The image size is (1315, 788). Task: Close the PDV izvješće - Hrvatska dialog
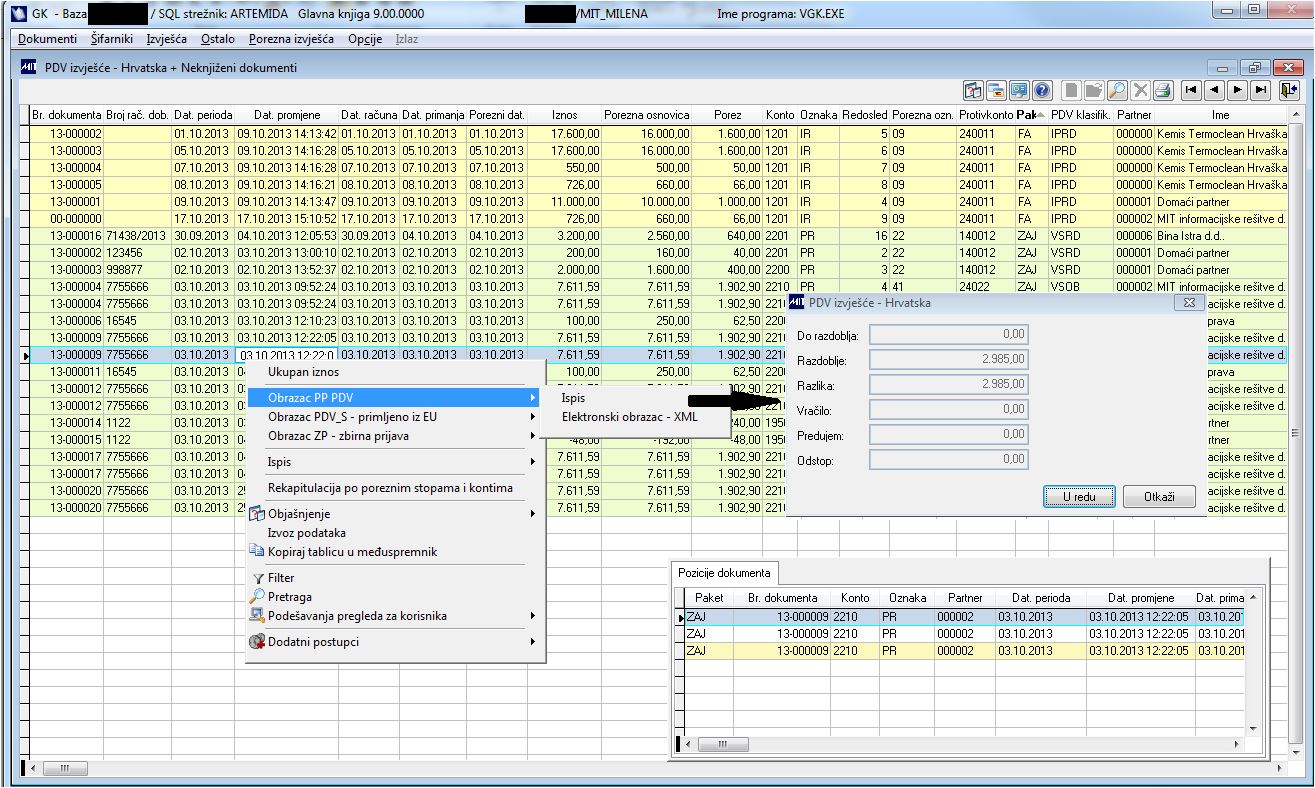point(1188,301)
